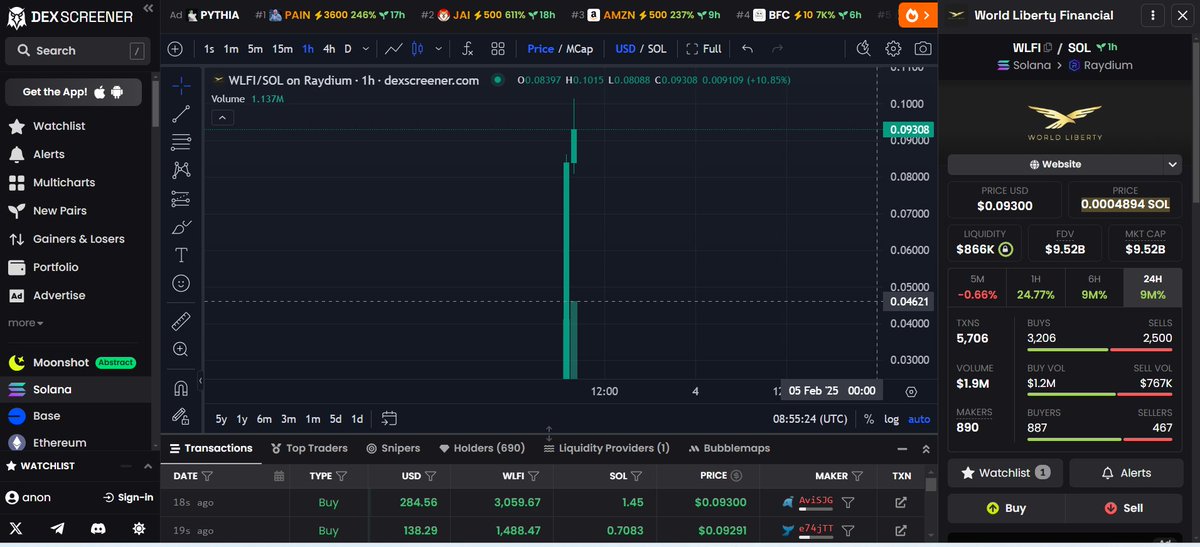
Task: Open chart settings gear
Action: tap(893, 48)
